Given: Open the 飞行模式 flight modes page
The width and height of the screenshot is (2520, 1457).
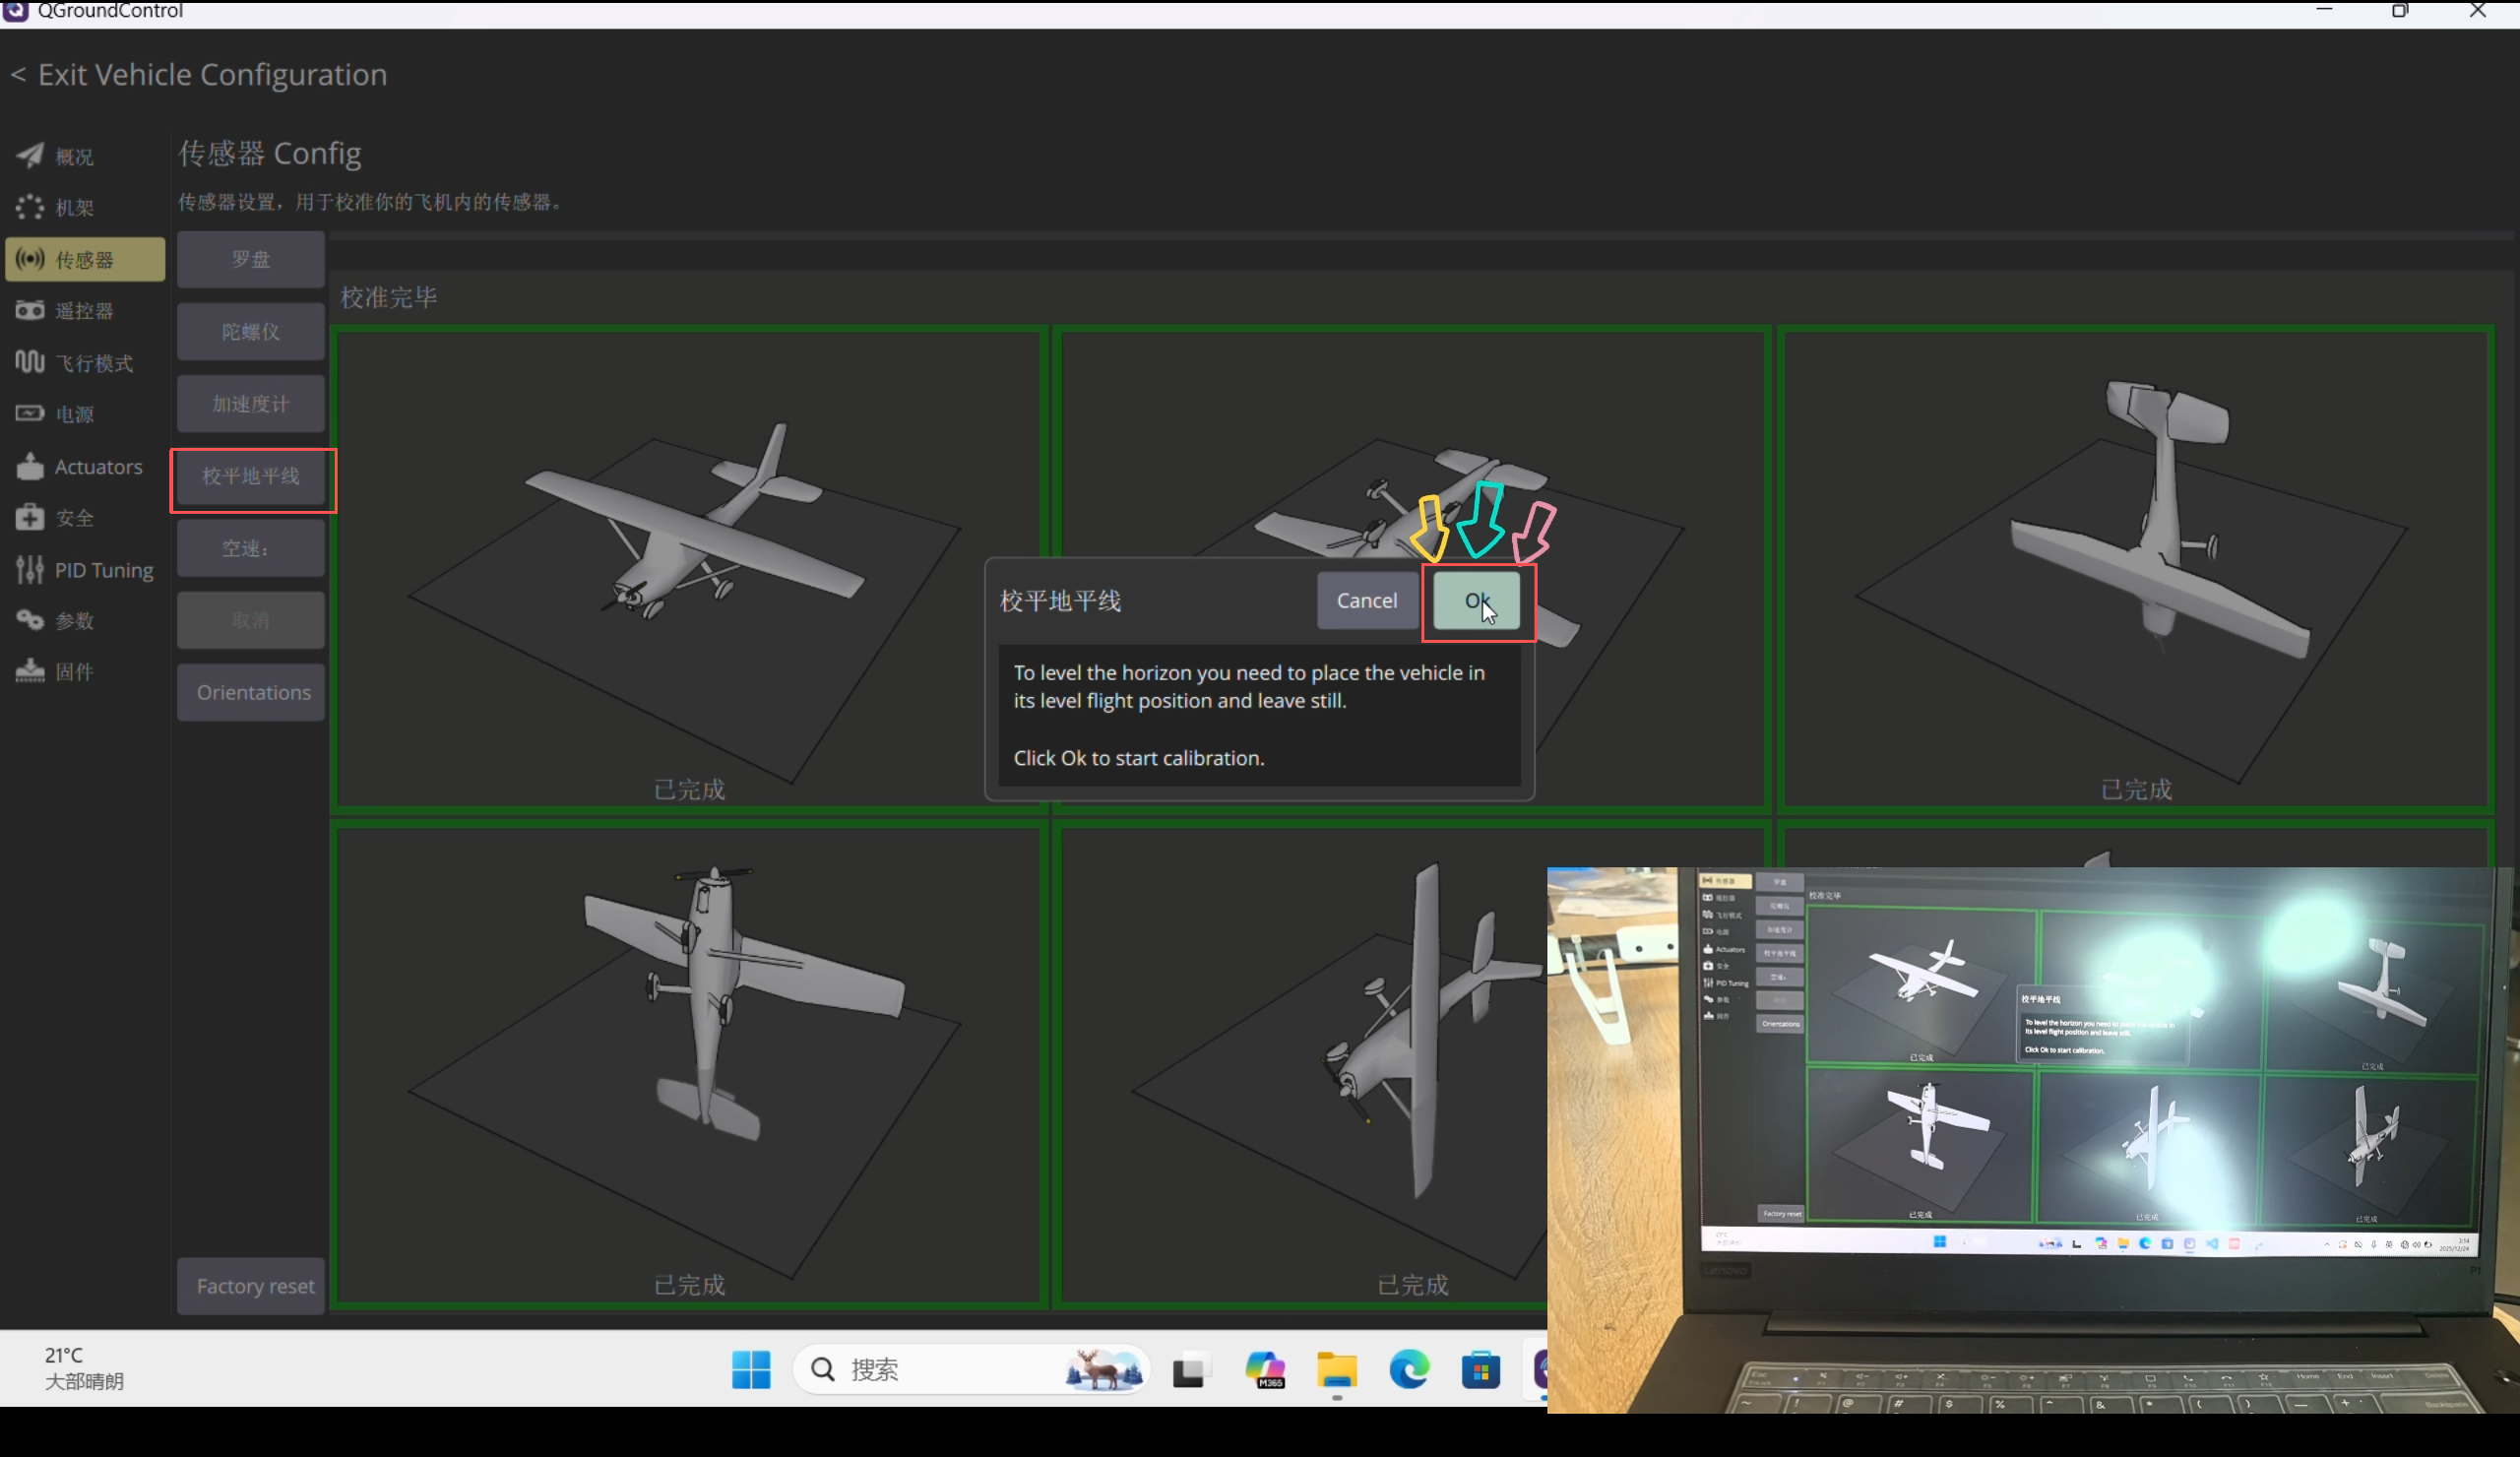Looking at the screenshot, I should [x=84, y=363].
